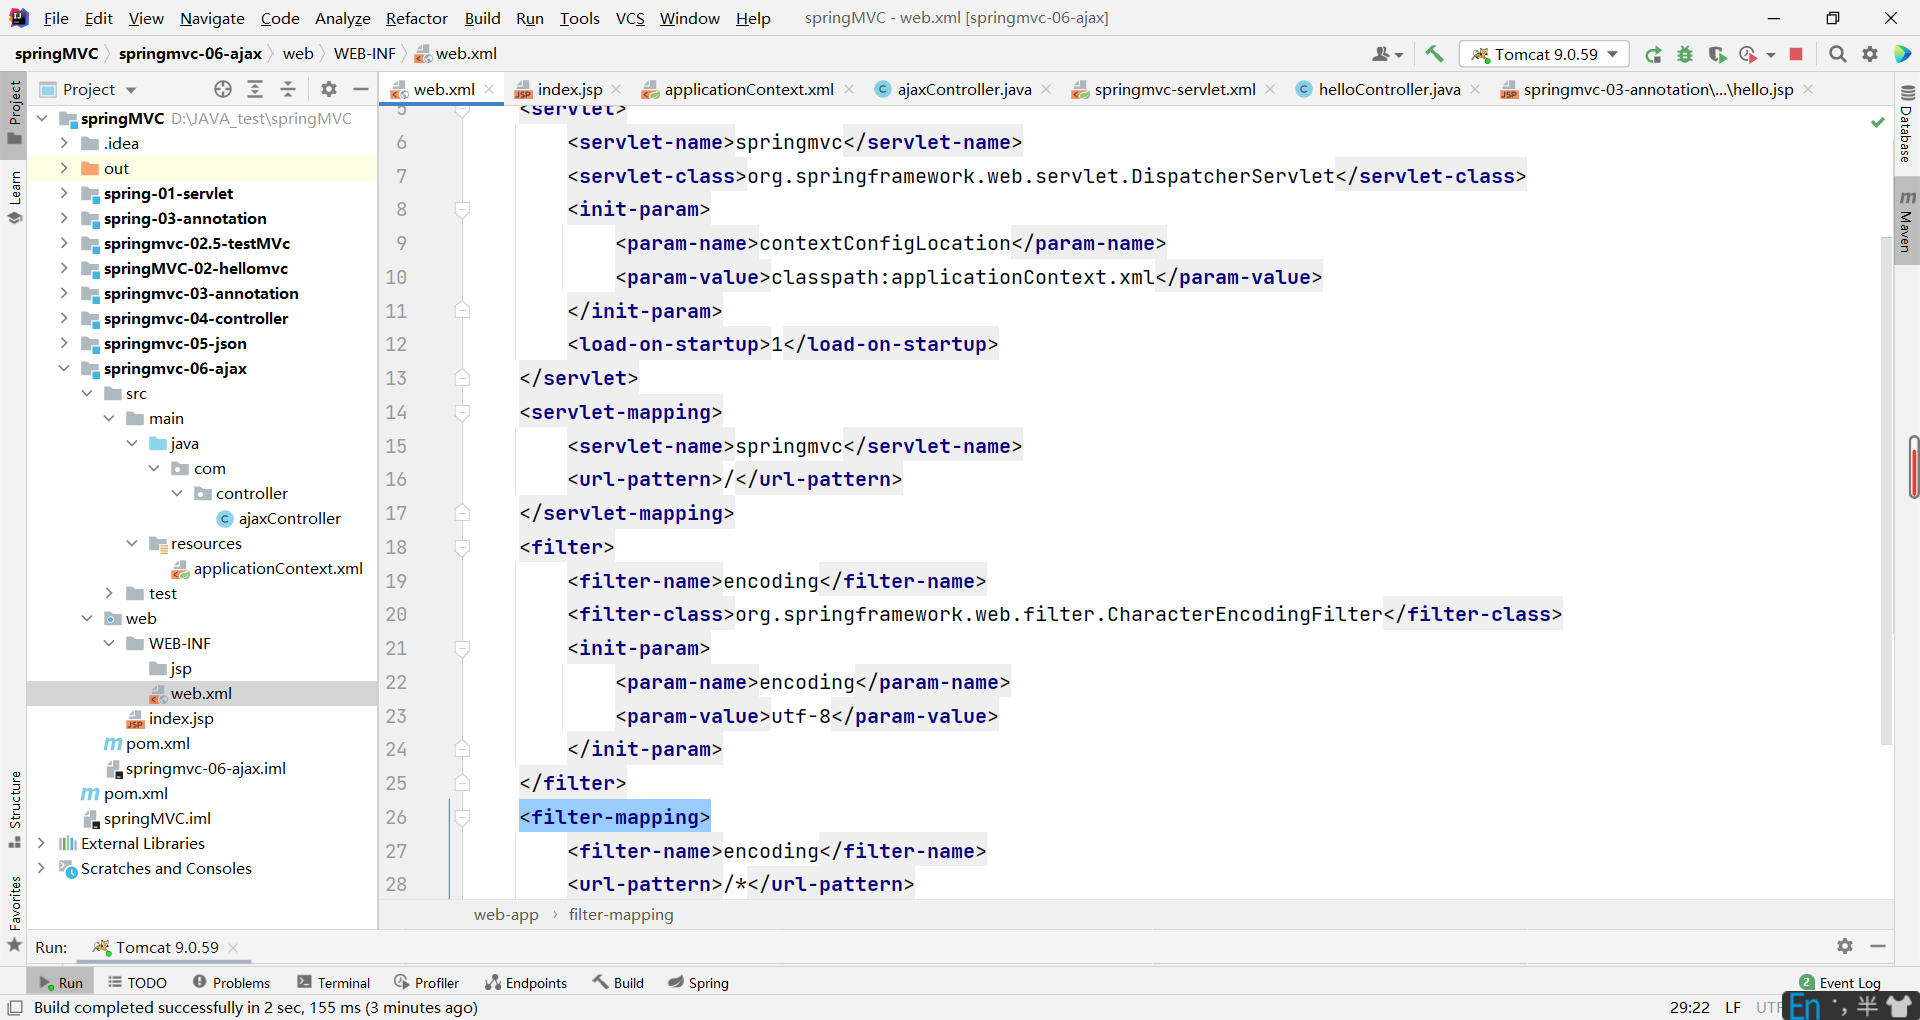Hide the Project tool window
Image resolution: width=1920 pixels, height=1020 pixels.
point(361,89)
